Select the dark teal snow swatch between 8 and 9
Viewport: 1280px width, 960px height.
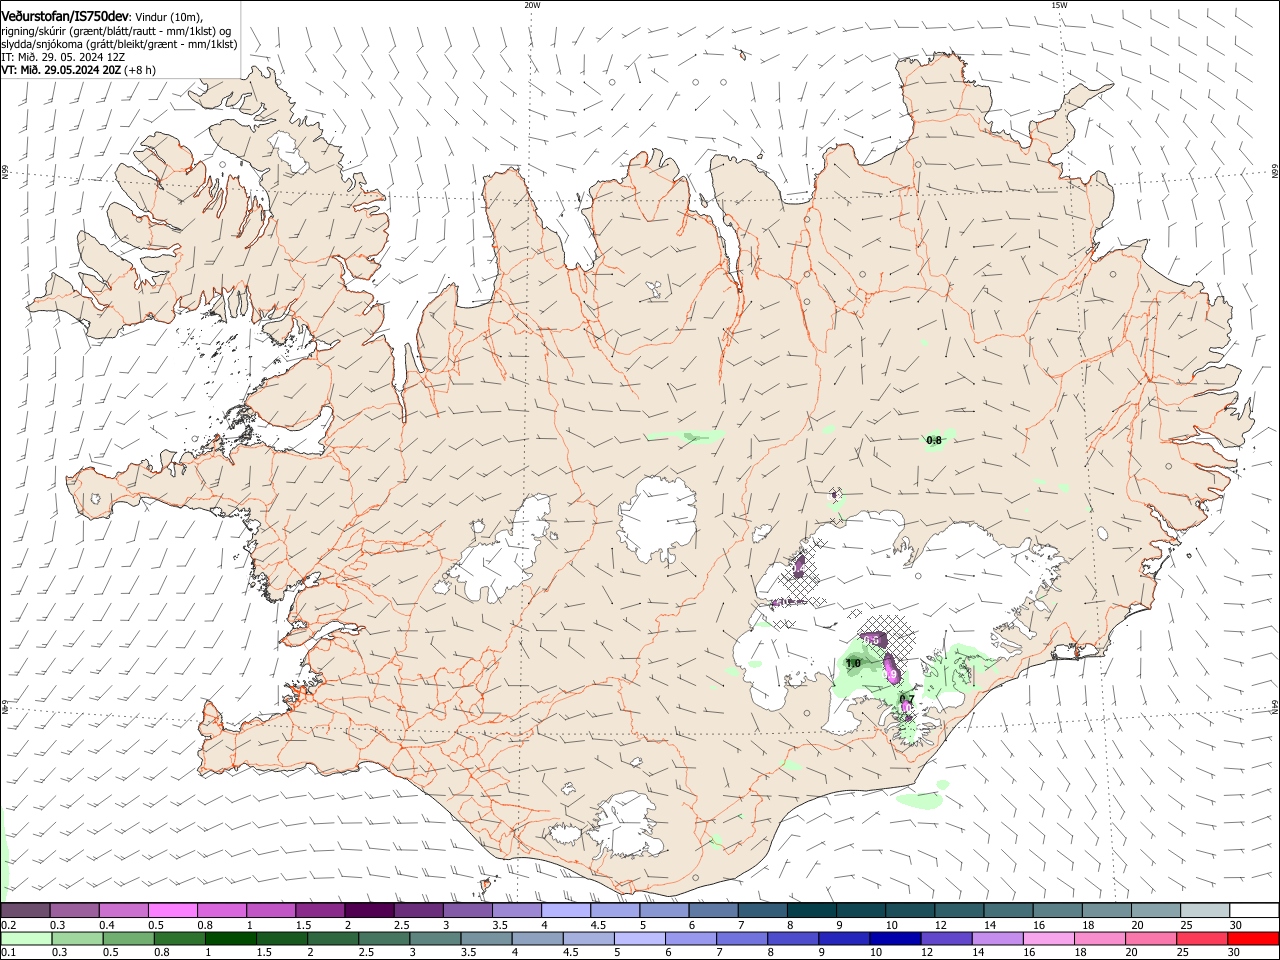810,910
